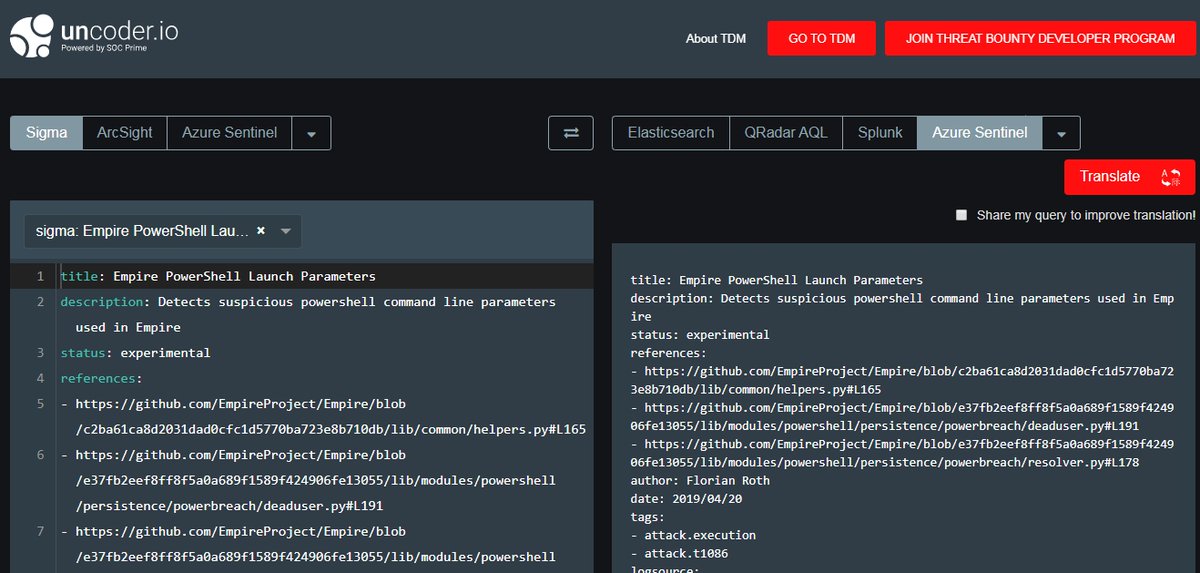The width and height of the screenshot is (1200, 573).
Task: Enable Share my query checkbox
Action: 961,215
